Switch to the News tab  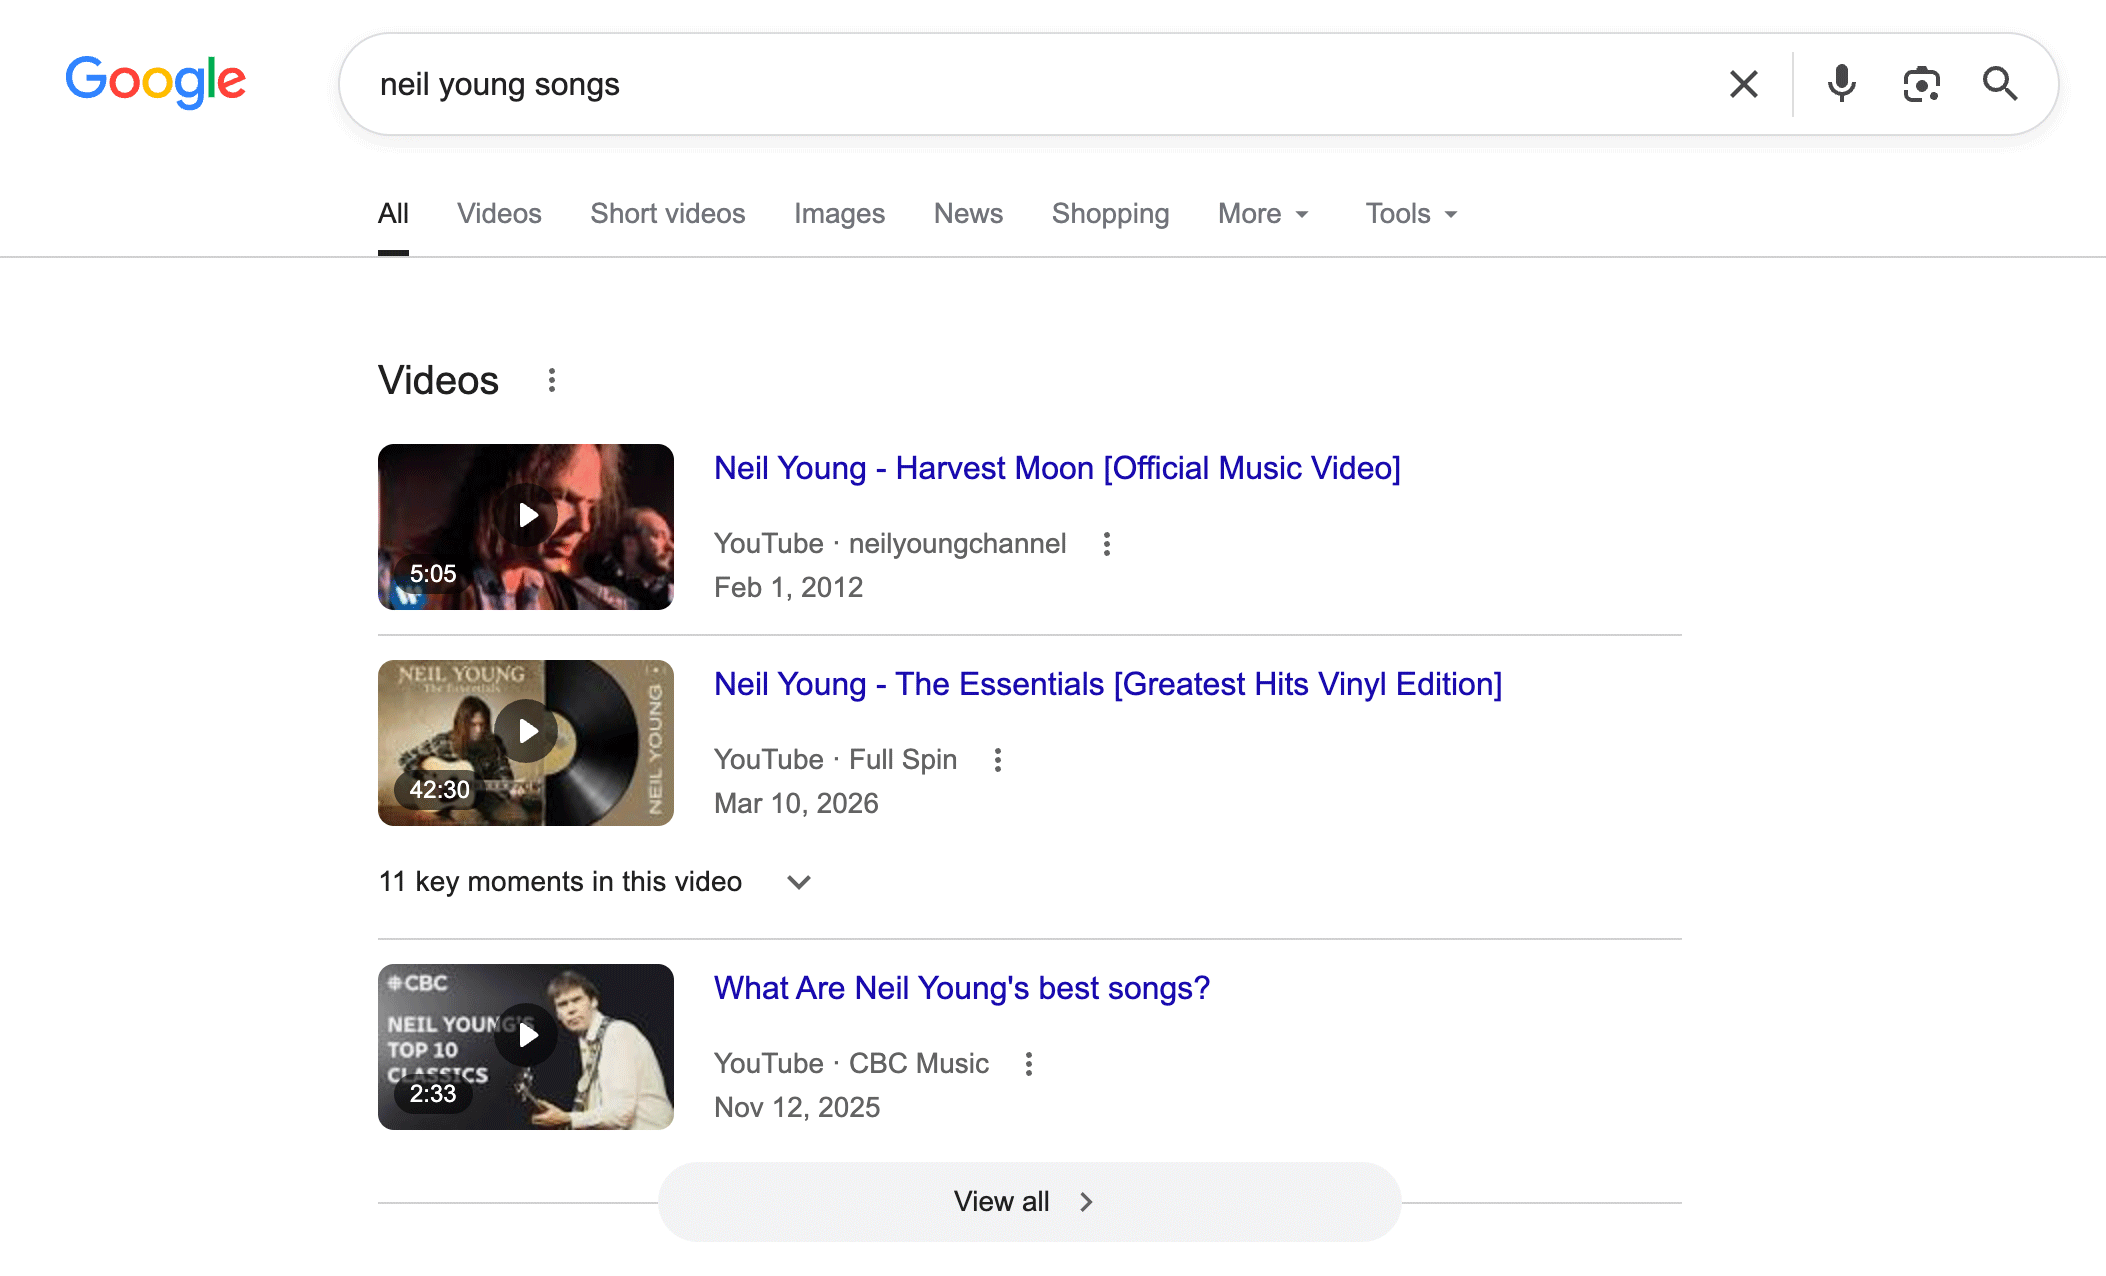pyautogui.click(x=968, y=214)
